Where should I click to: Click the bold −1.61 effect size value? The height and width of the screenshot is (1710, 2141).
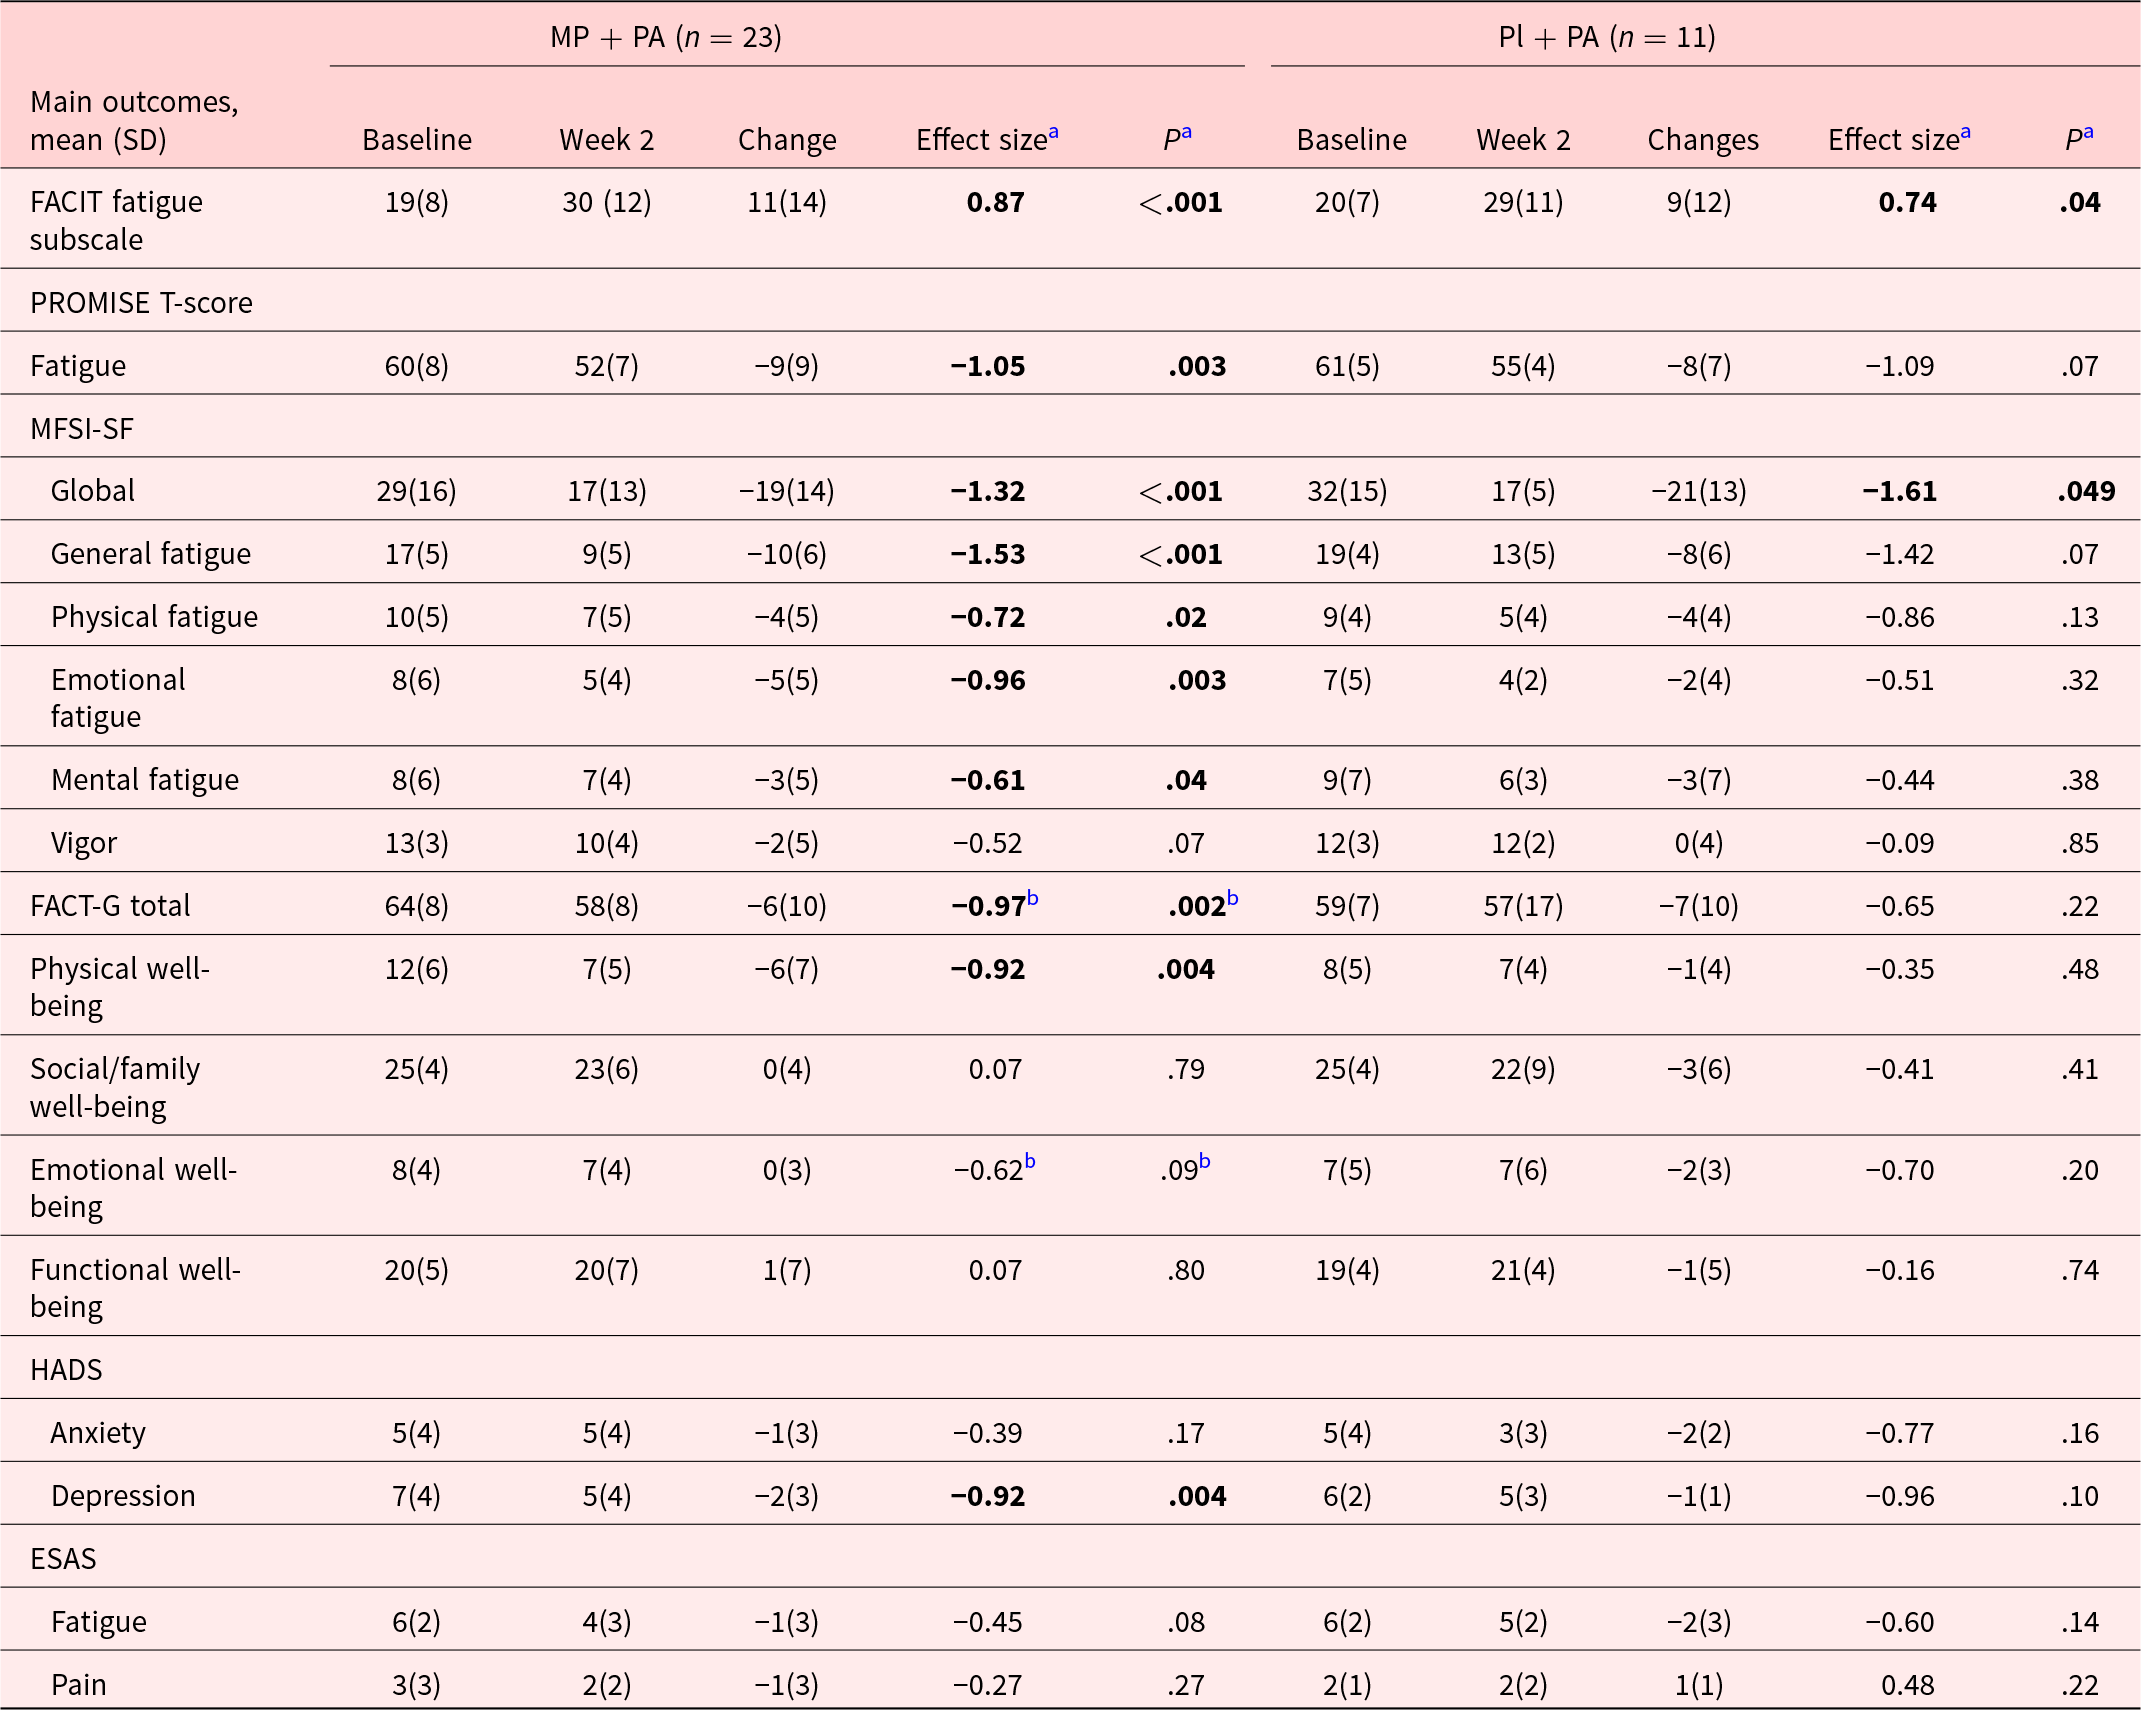(x=1898, y=491)
